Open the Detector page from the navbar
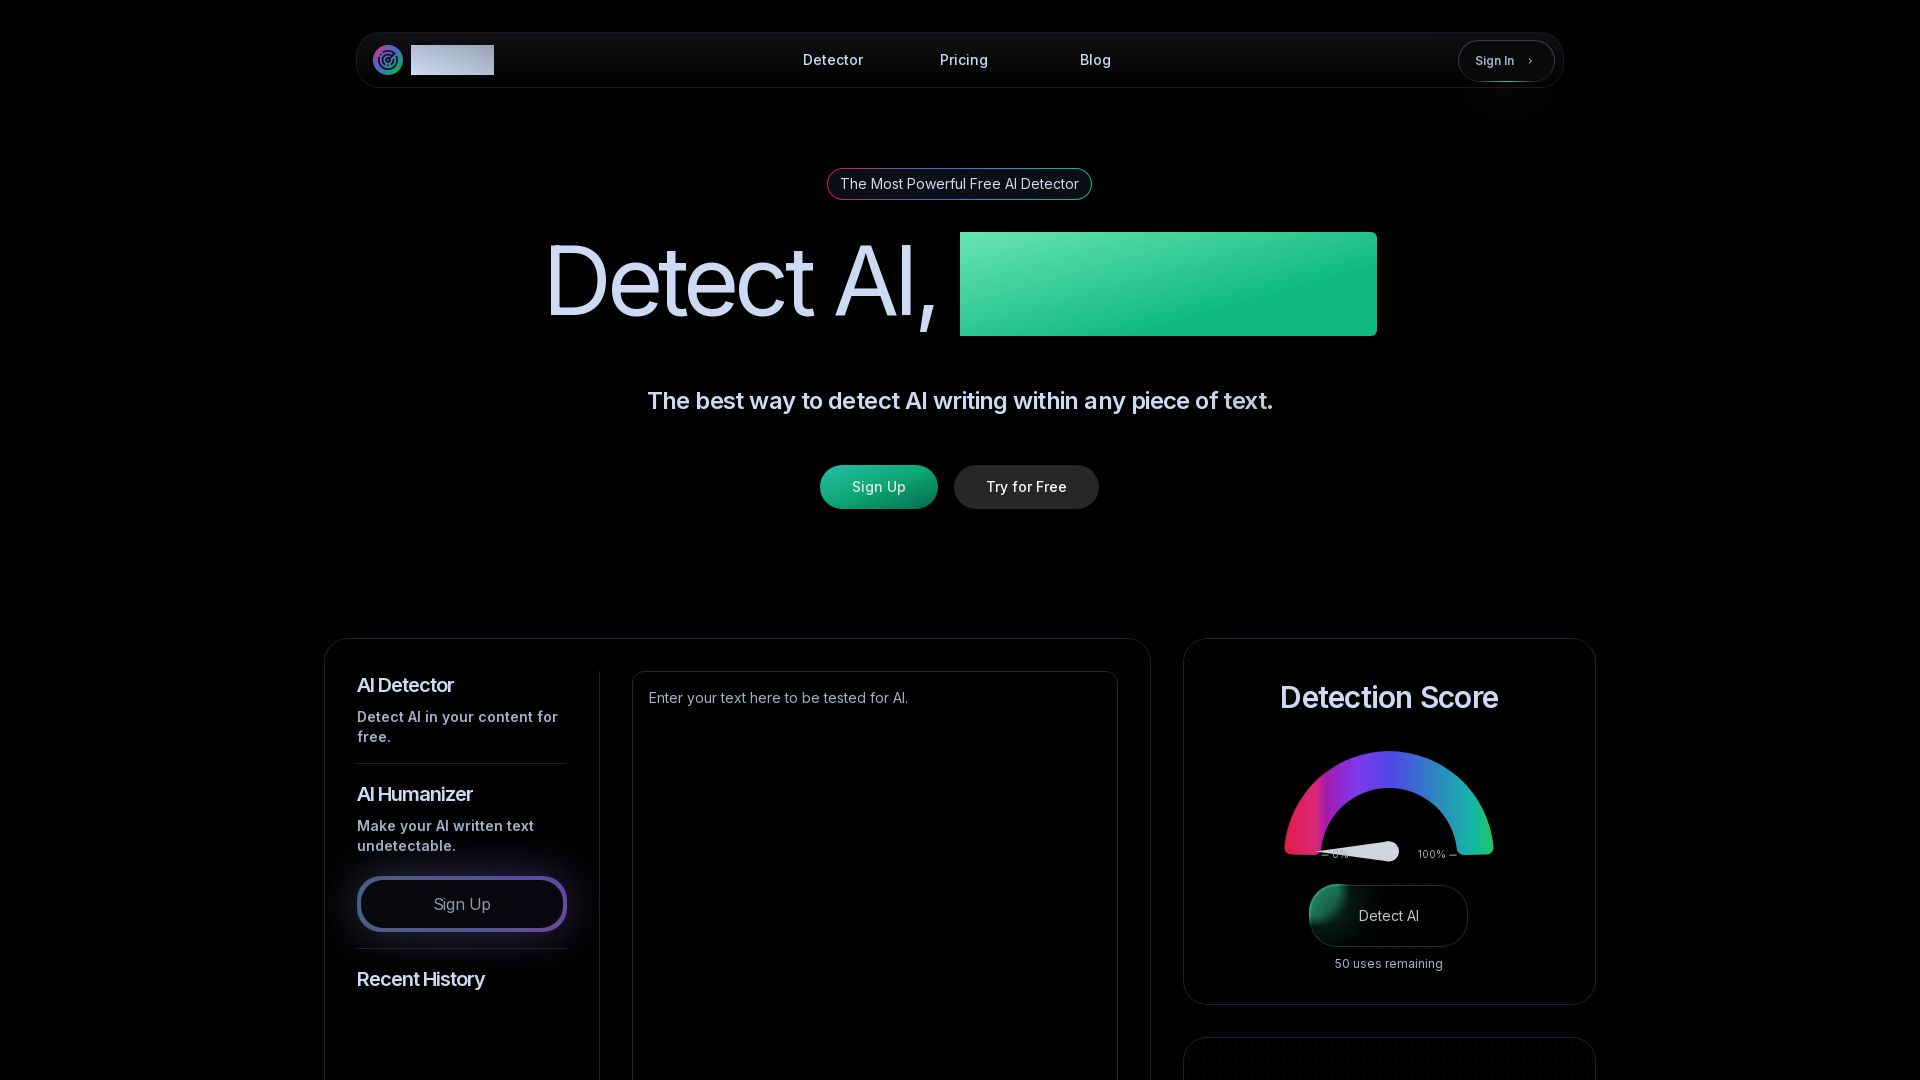Viewport: 1920px width, 1080px height. [x=833, y=60]
